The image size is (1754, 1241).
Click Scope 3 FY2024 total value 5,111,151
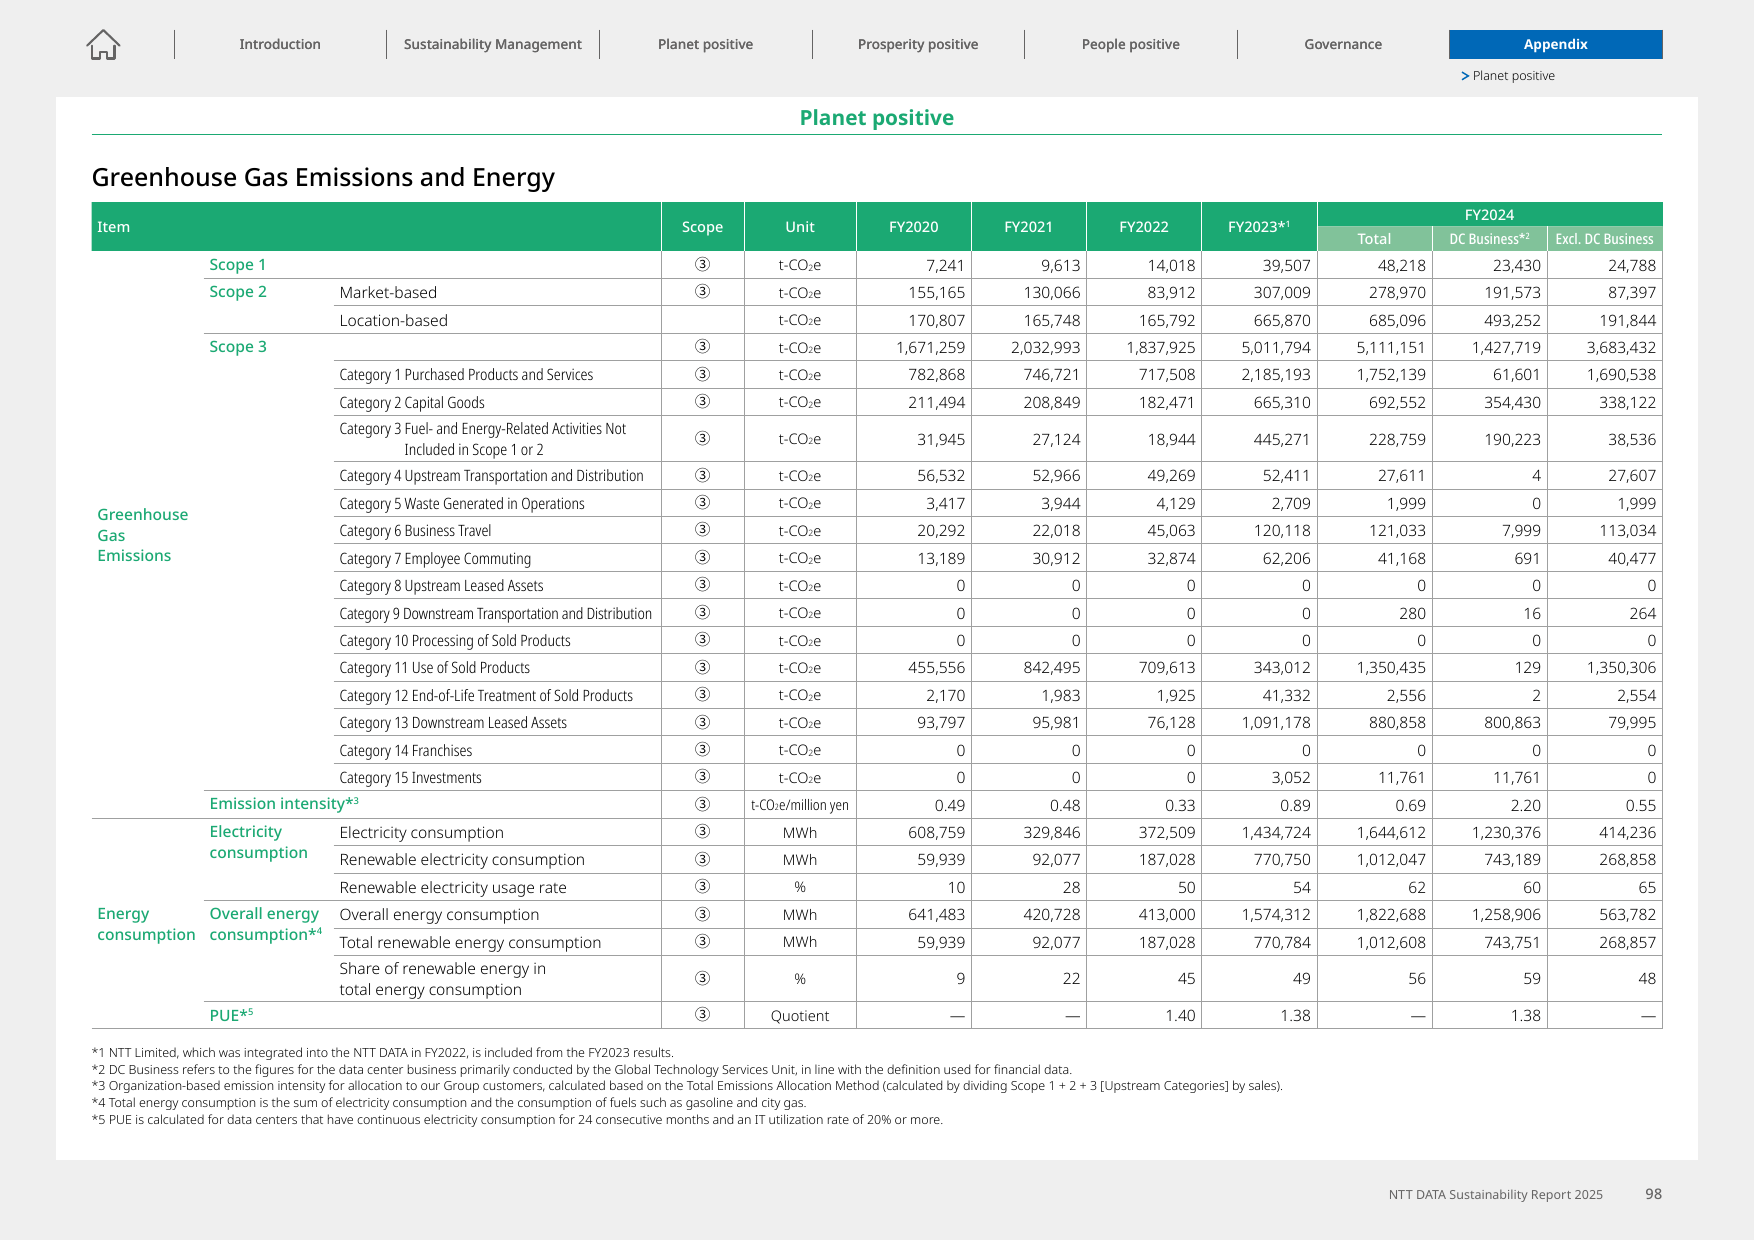(x=1391, y=348)
